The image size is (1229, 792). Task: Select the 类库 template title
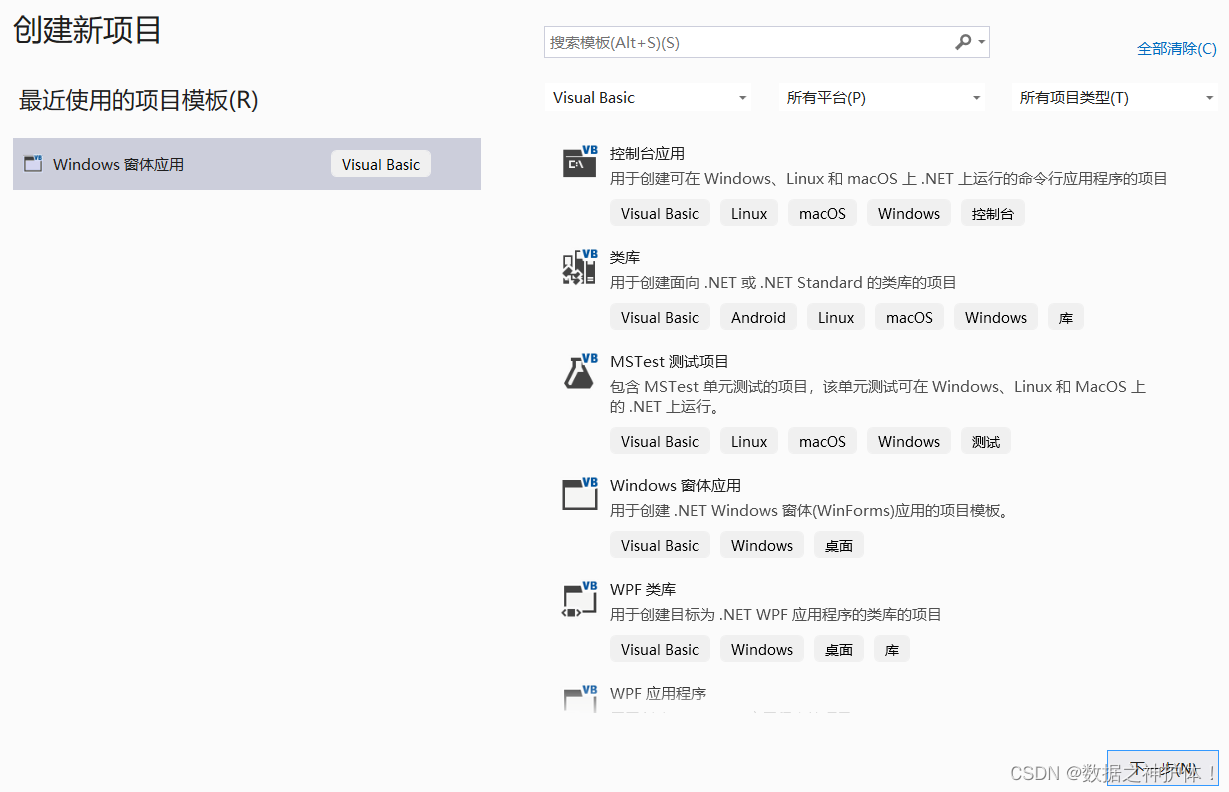click(x=625, y=258)
